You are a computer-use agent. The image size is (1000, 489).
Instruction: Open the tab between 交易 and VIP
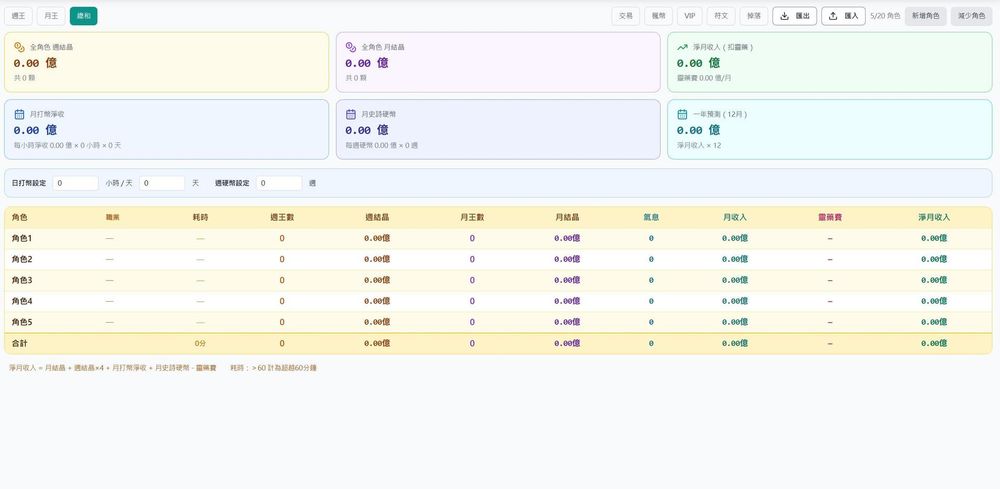(658, 16)
